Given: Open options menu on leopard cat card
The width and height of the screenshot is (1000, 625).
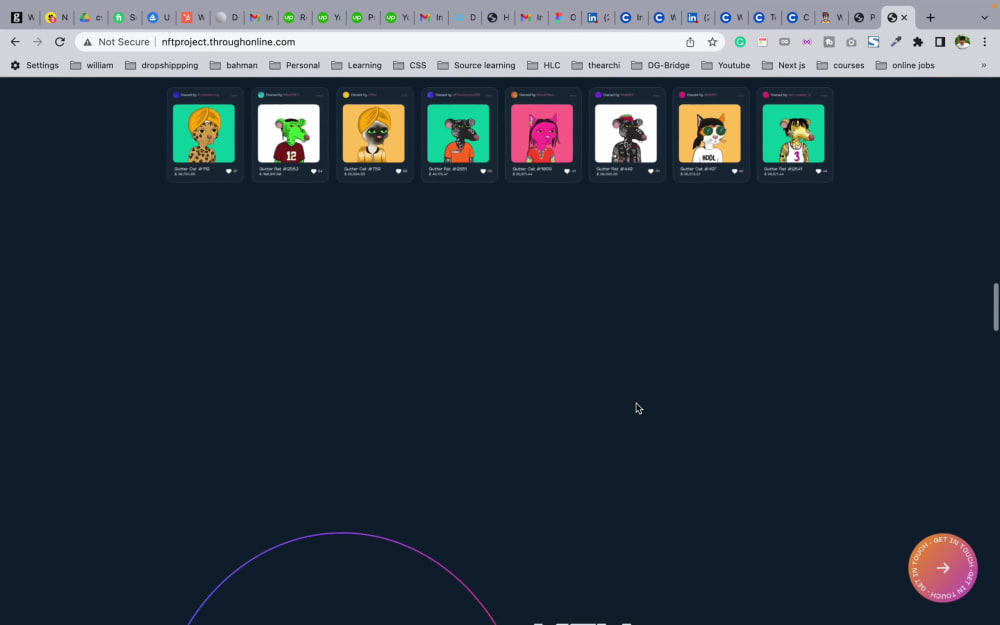Looking at the screenshot, I should [x=235, y=95].
